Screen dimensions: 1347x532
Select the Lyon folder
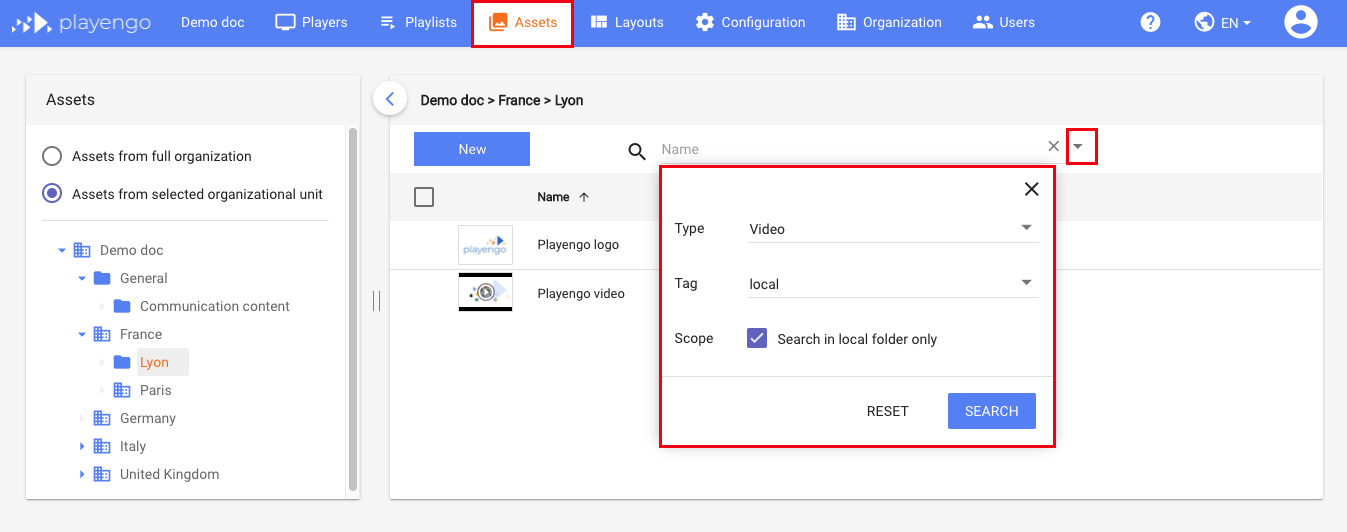(154, 362)
